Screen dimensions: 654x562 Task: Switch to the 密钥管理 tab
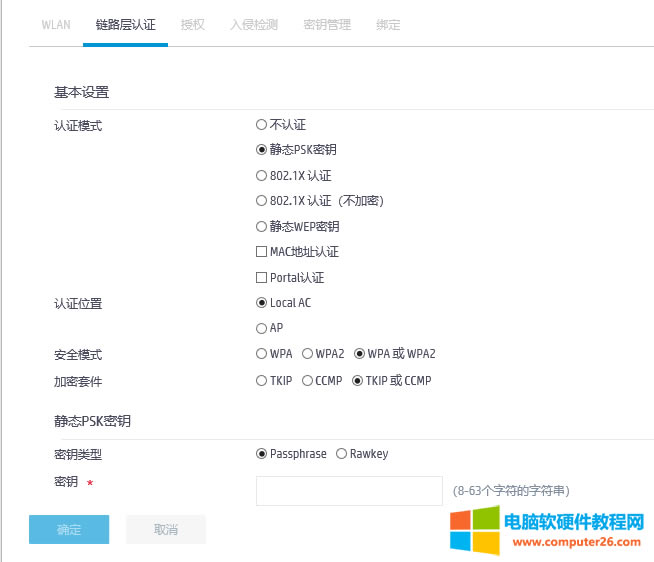pos(327,25)
